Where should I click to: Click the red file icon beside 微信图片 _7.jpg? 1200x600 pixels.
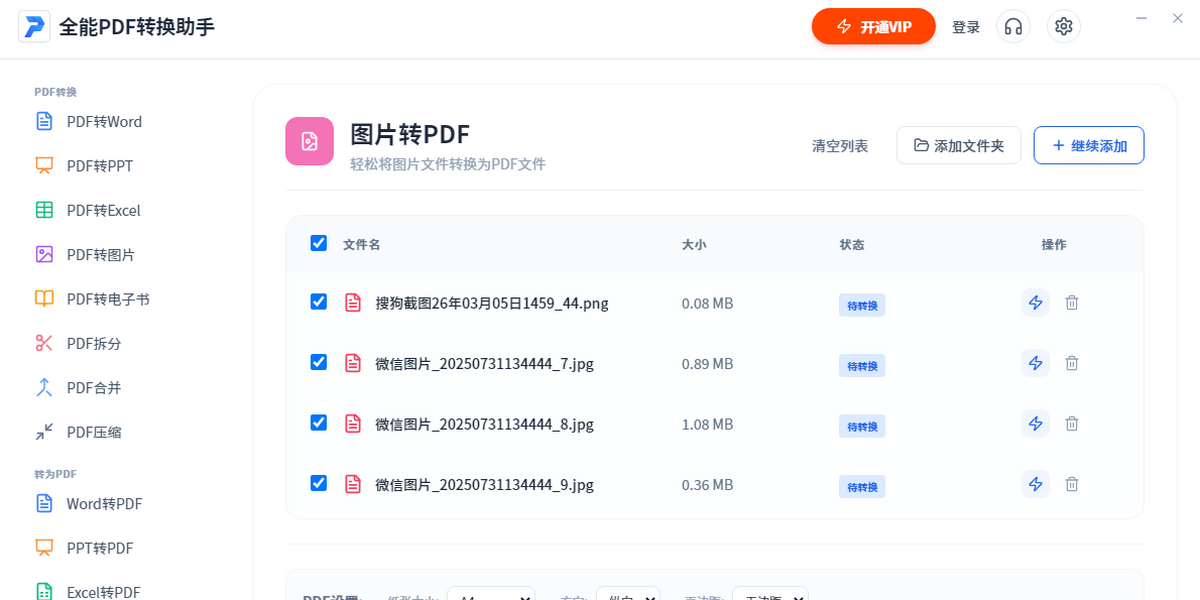pos(353,363)
